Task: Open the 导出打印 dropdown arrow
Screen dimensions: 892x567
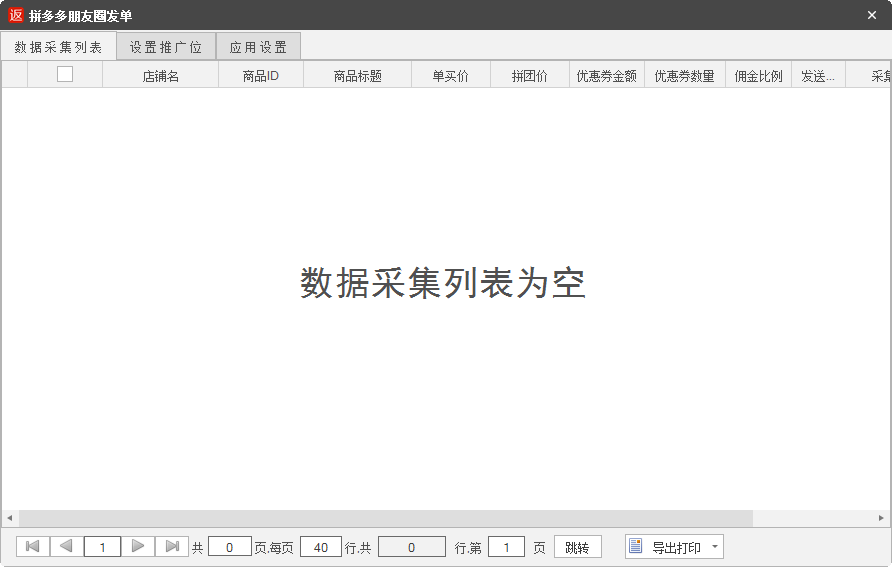Action: pyautogui.click(x=715, y=547)
